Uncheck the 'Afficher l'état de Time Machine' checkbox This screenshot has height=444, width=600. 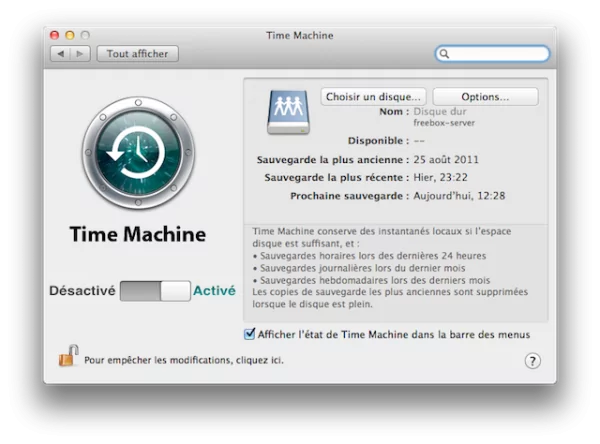250,334
